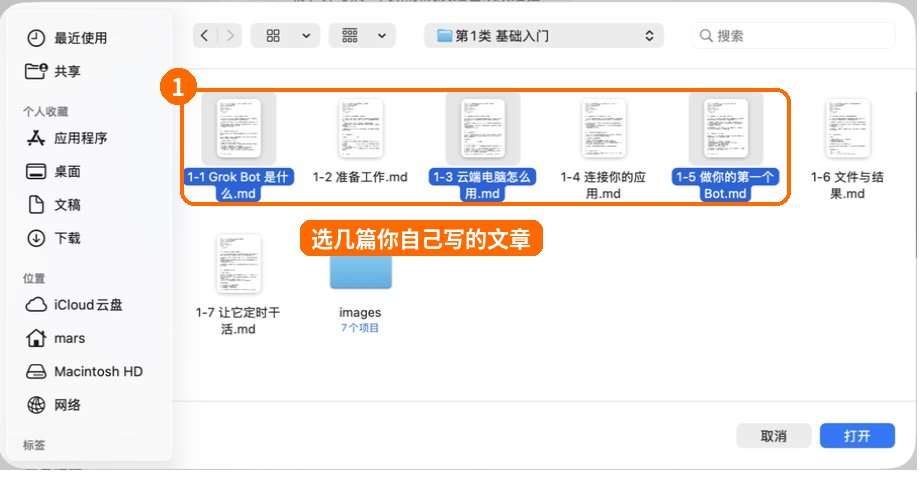The height and width of the screenshot is (480, 919).
Task: Select file thumbnail 1-3 云端电脑怎么用.md
Action: click(x=483, y=128)
